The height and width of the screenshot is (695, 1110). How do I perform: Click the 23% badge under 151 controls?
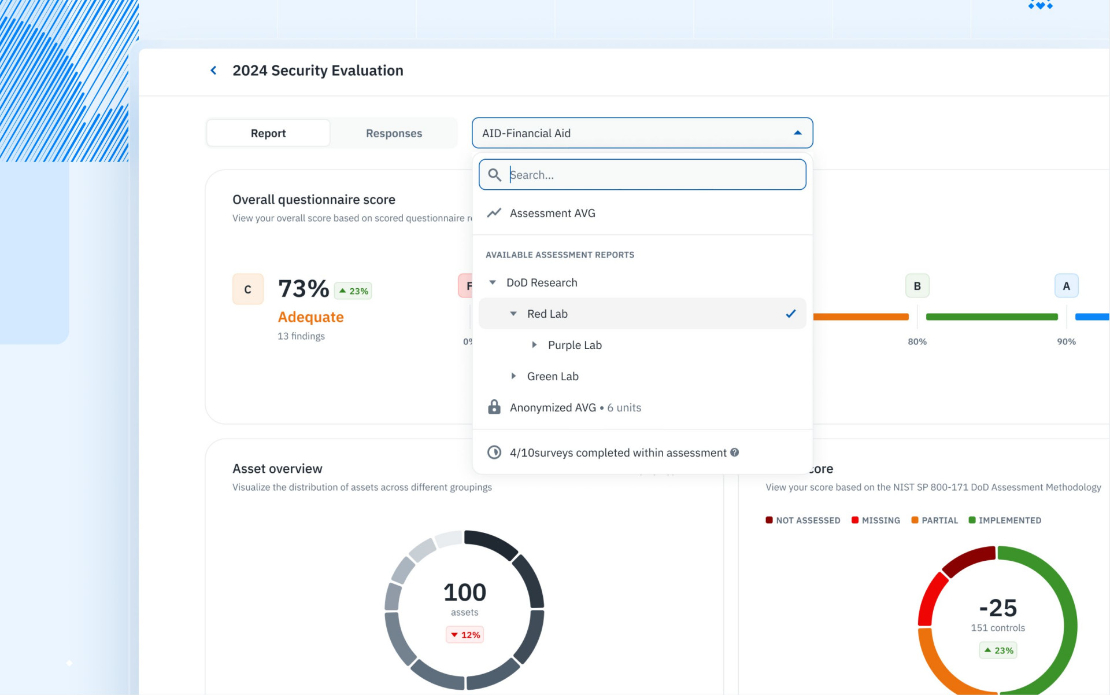[x=998, y=650]
